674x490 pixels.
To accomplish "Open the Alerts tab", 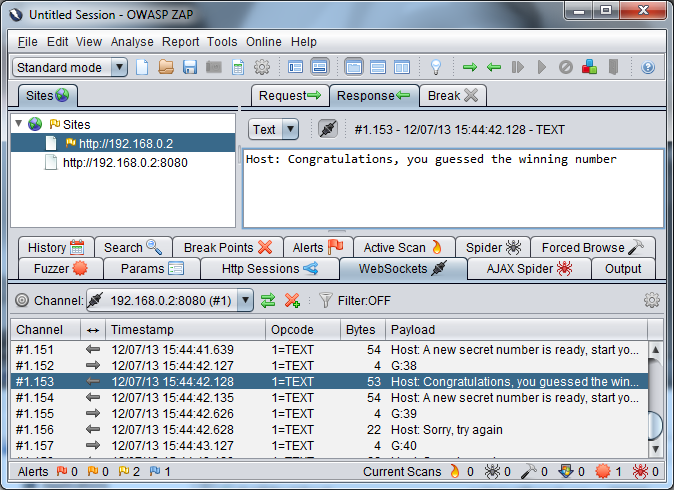I will [318, 248].
